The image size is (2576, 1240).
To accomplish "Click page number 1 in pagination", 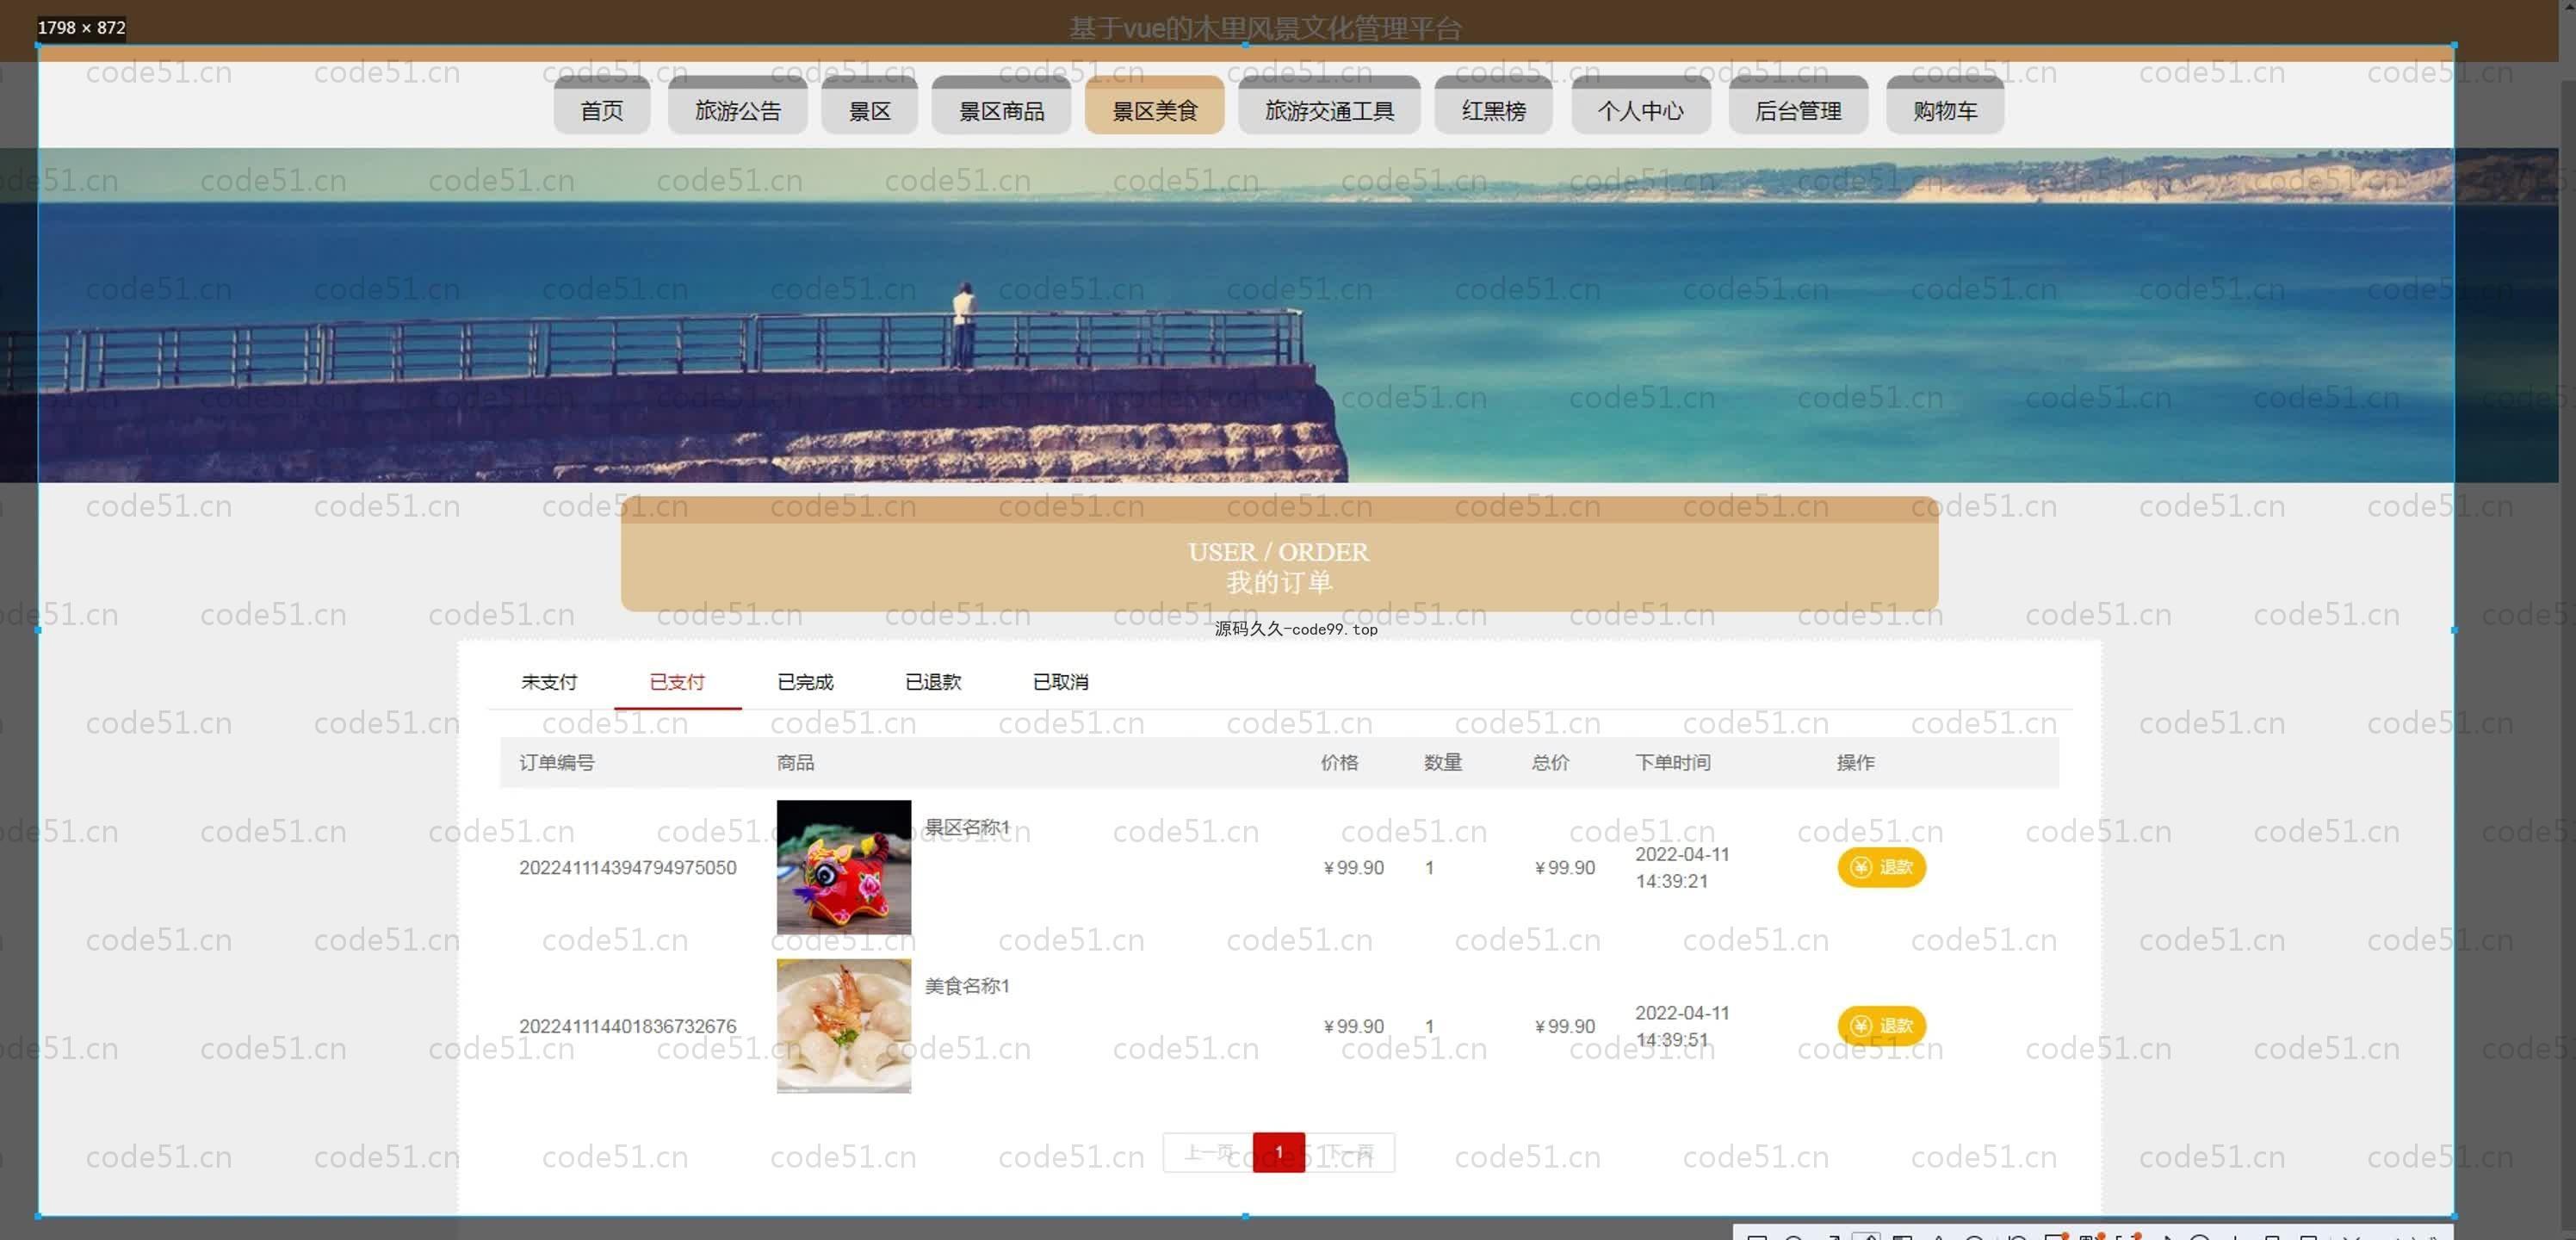I will click(1278, 1152).
